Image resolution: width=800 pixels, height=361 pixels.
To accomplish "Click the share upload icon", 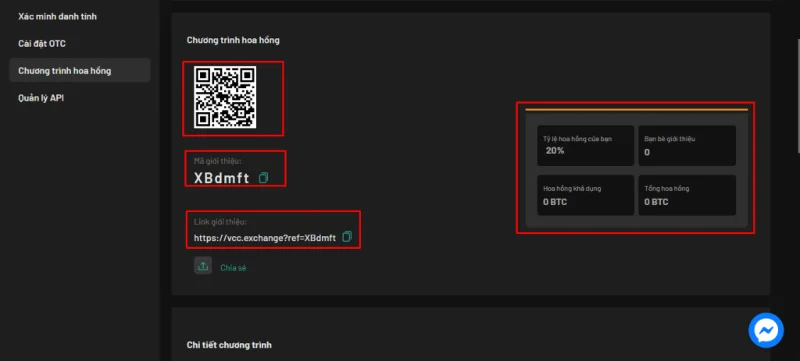I will (203, 266).
